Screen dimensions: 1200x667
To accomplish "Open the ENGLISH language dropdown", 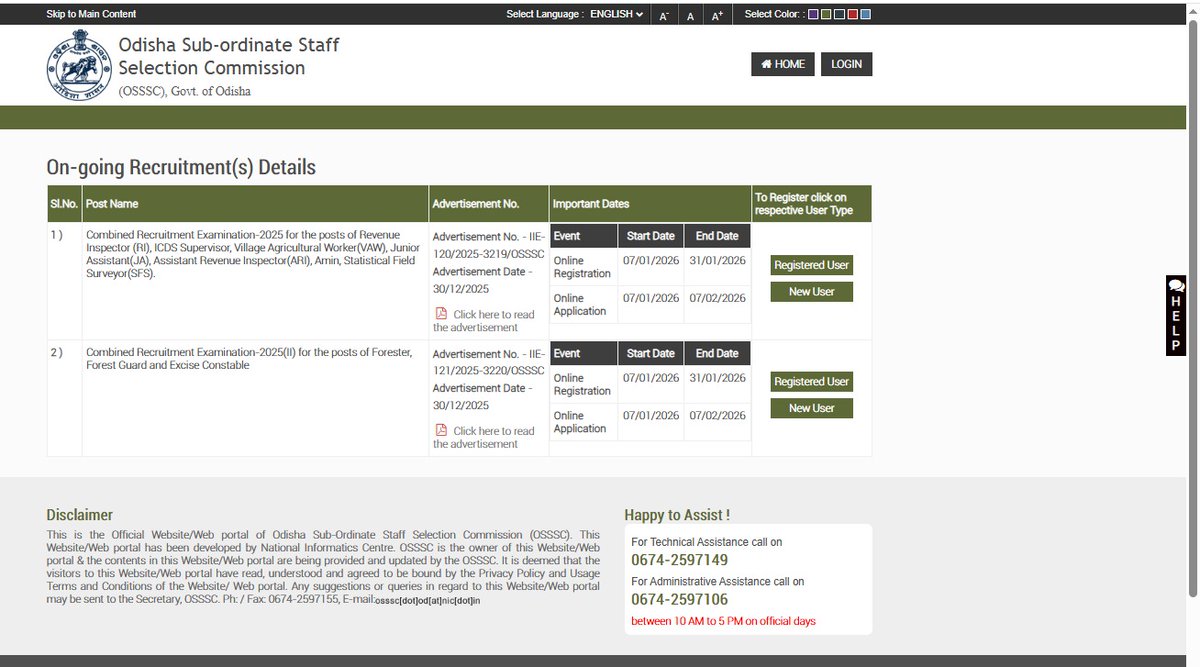I will 616,14.
